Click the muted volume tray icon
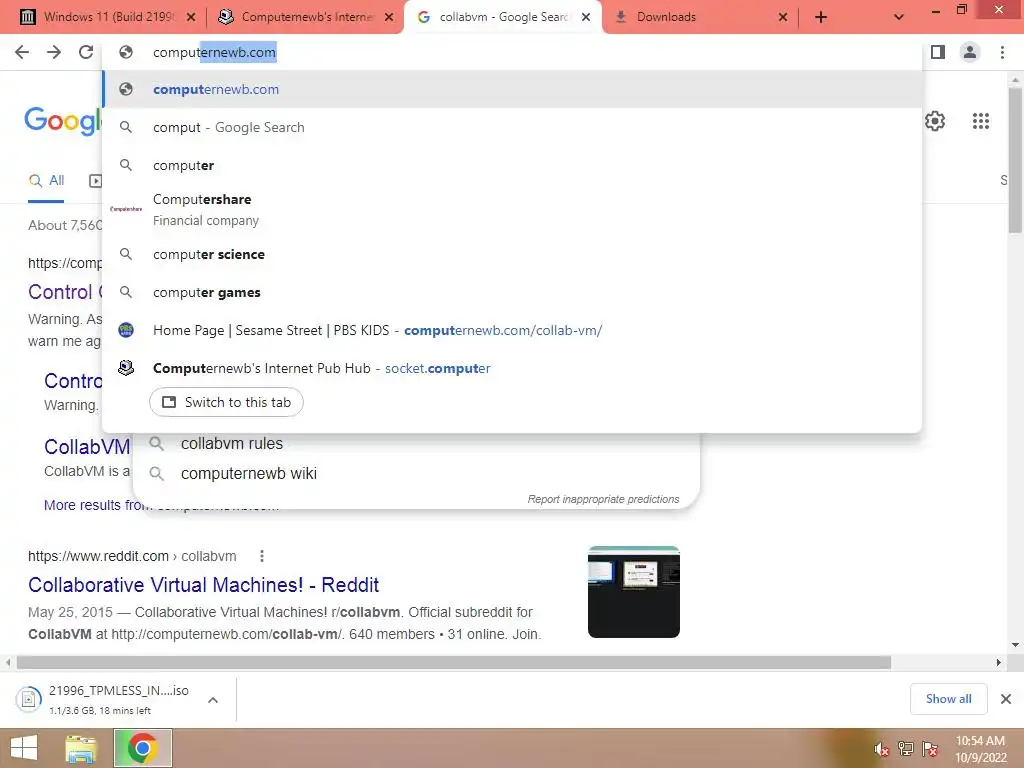Screen dimensions: 1024x768 tap(882, 749)
